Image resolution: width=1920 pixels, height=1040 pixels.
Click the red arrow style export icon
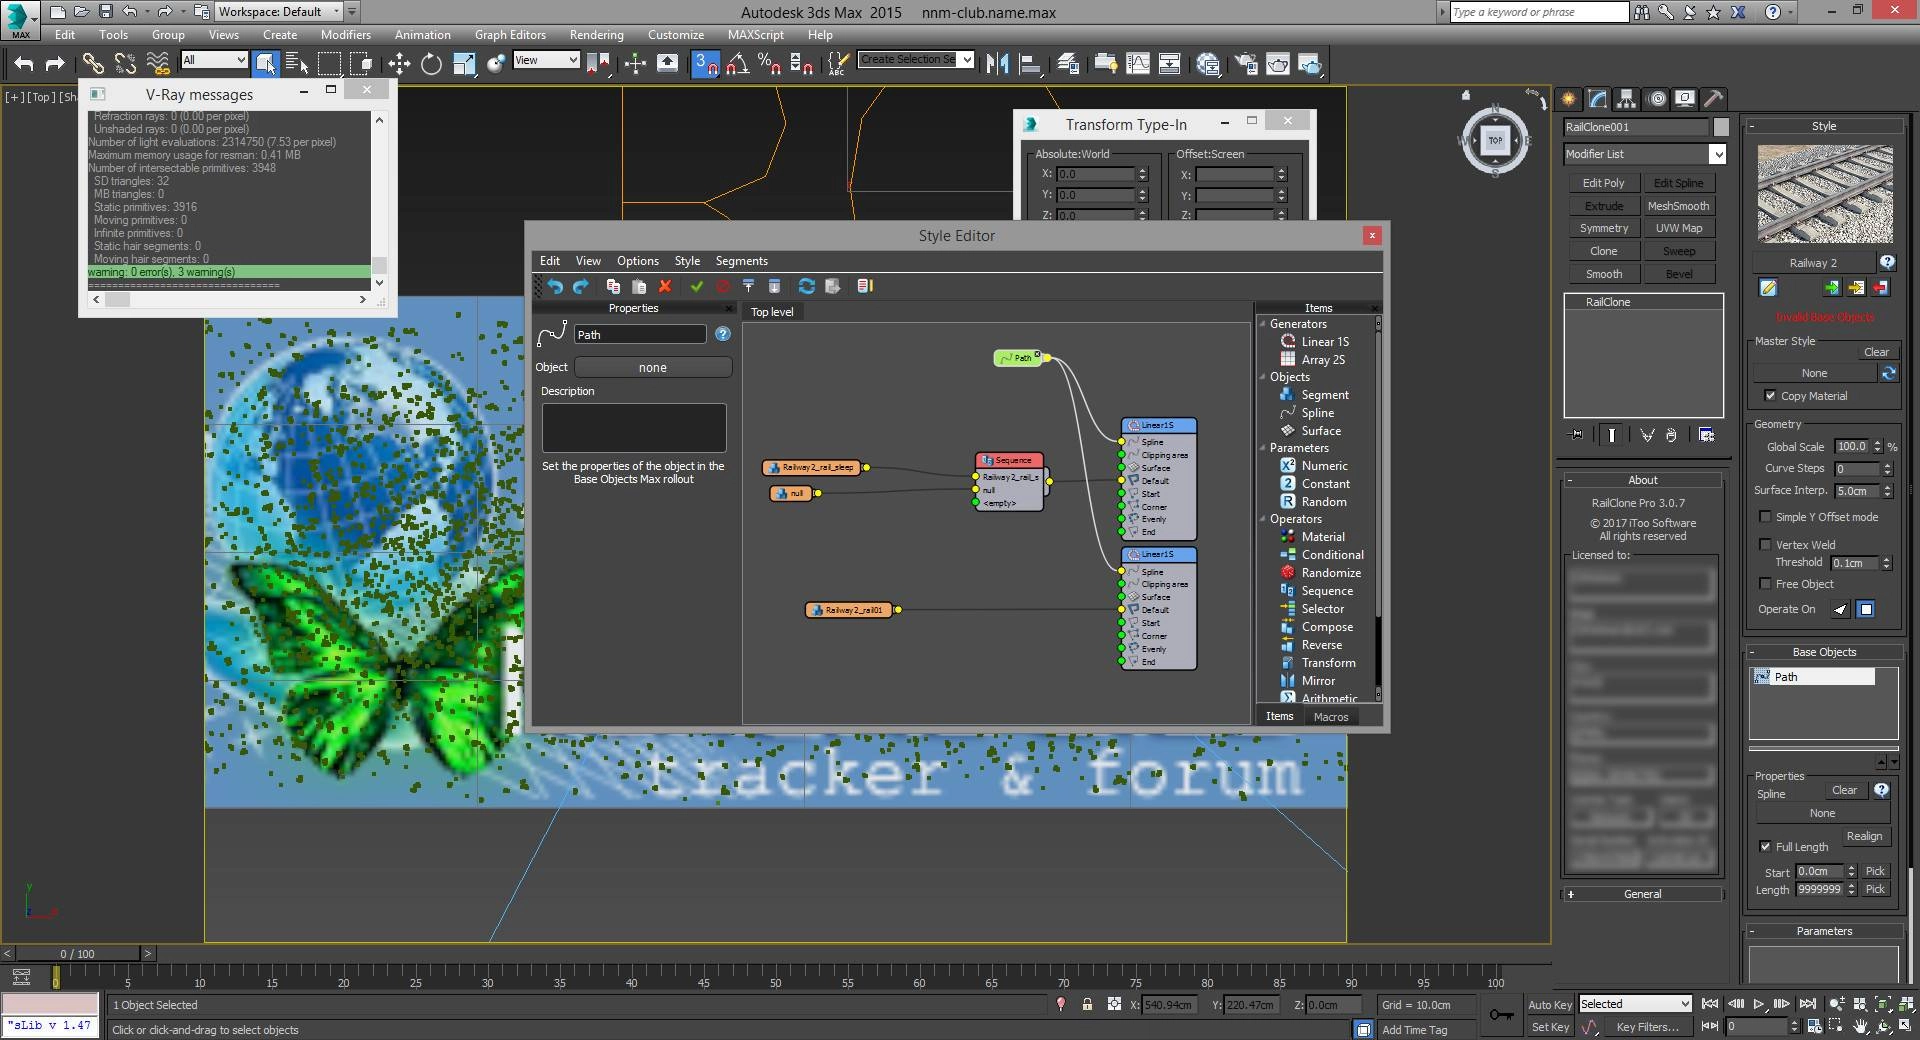pos(1881,288)
